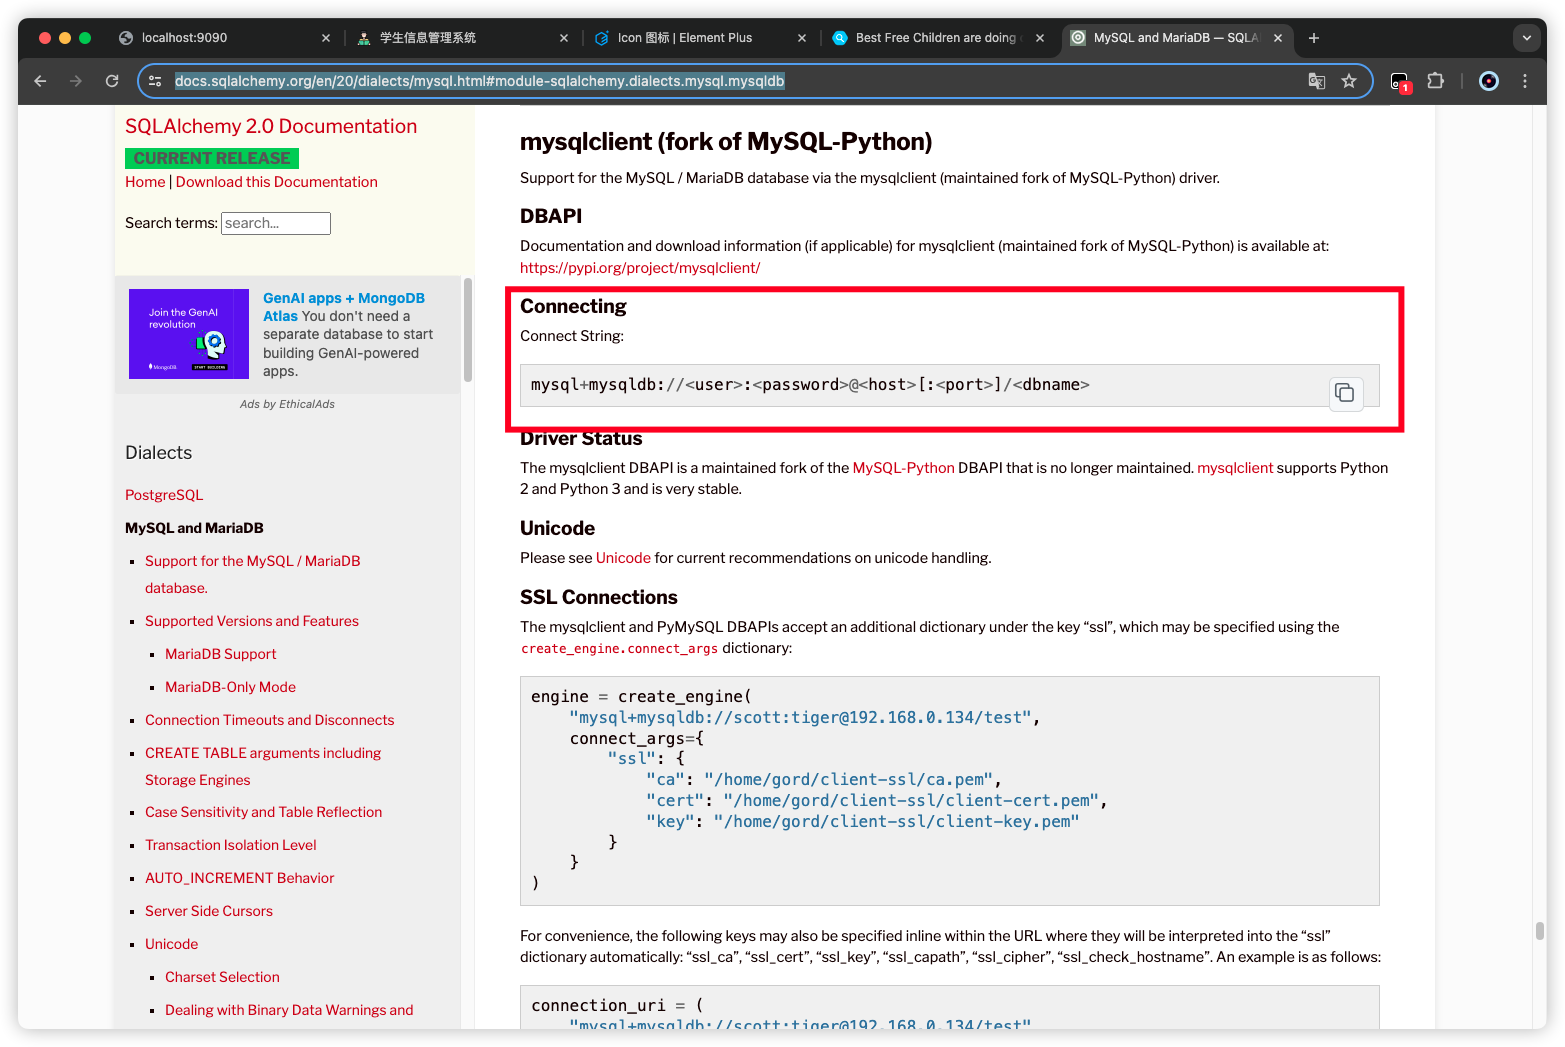
Task: Open Download this Documentation link
Action: 277,182
